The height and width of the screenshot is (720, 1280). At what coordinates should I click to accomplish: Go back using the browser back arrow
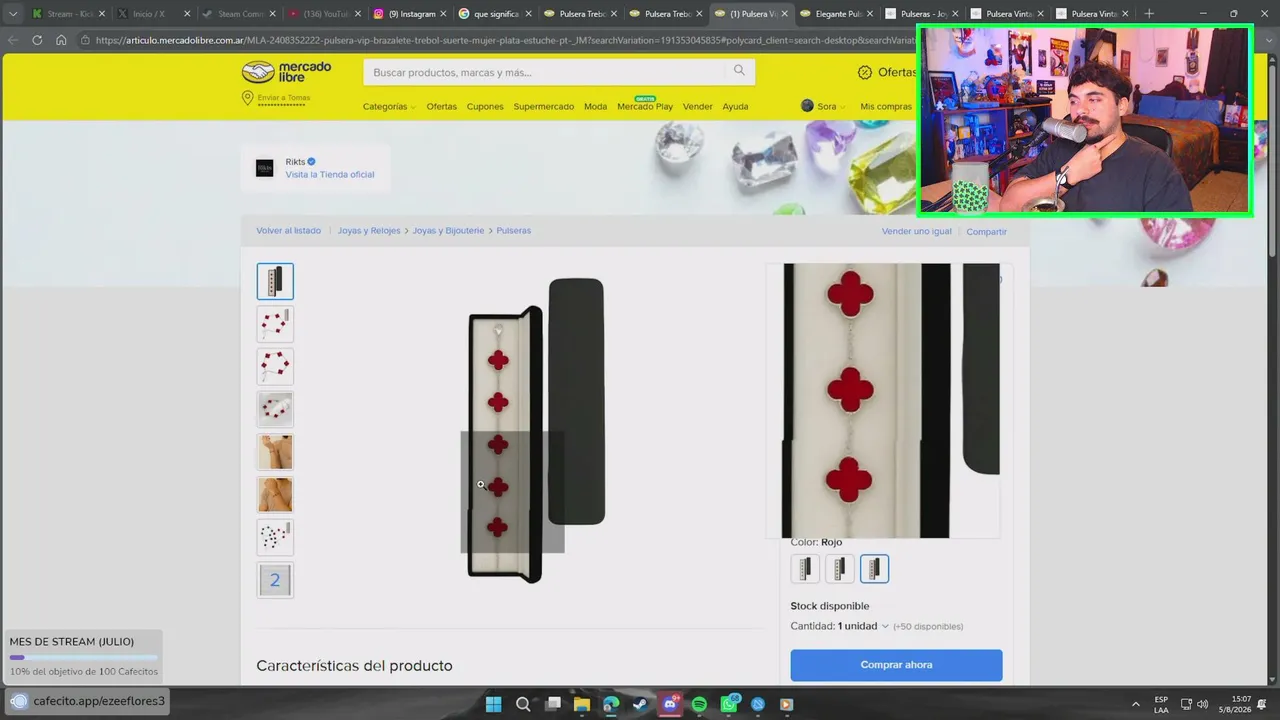click(x=13, y=40)
